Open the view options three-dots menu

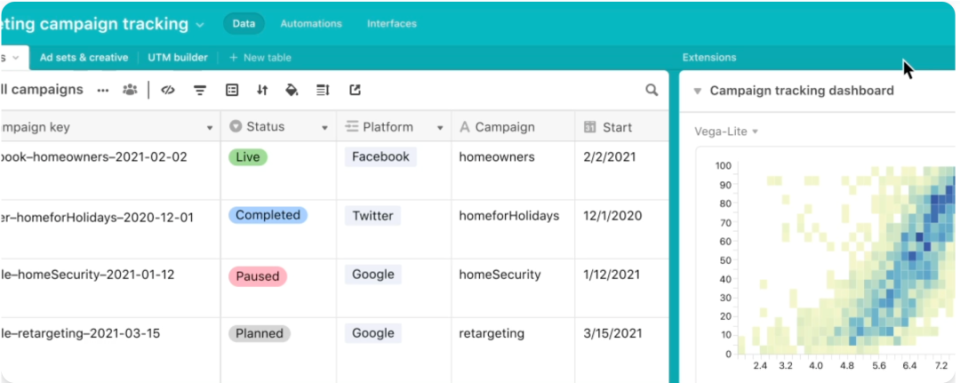(103, 91)
